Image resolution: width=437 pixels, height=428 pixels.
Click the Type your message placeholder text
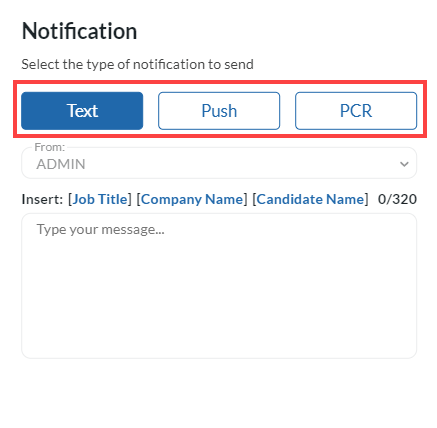(x=100, y=230)
